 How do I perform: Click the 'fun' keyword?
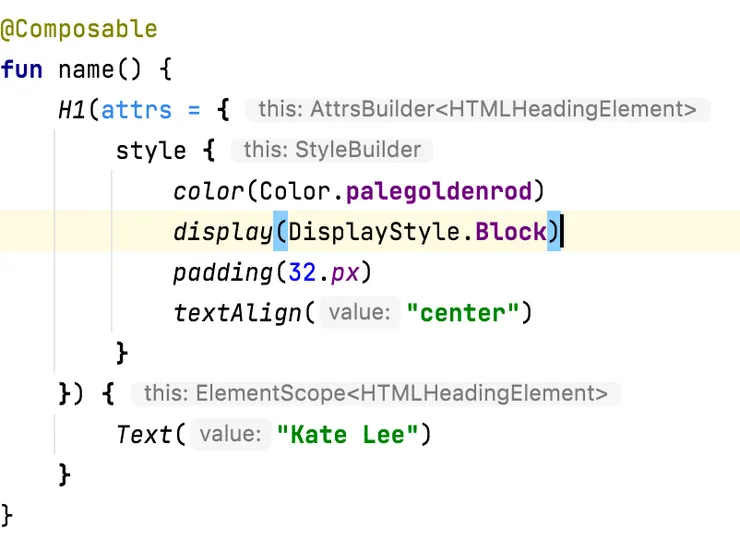pos(22,70)
